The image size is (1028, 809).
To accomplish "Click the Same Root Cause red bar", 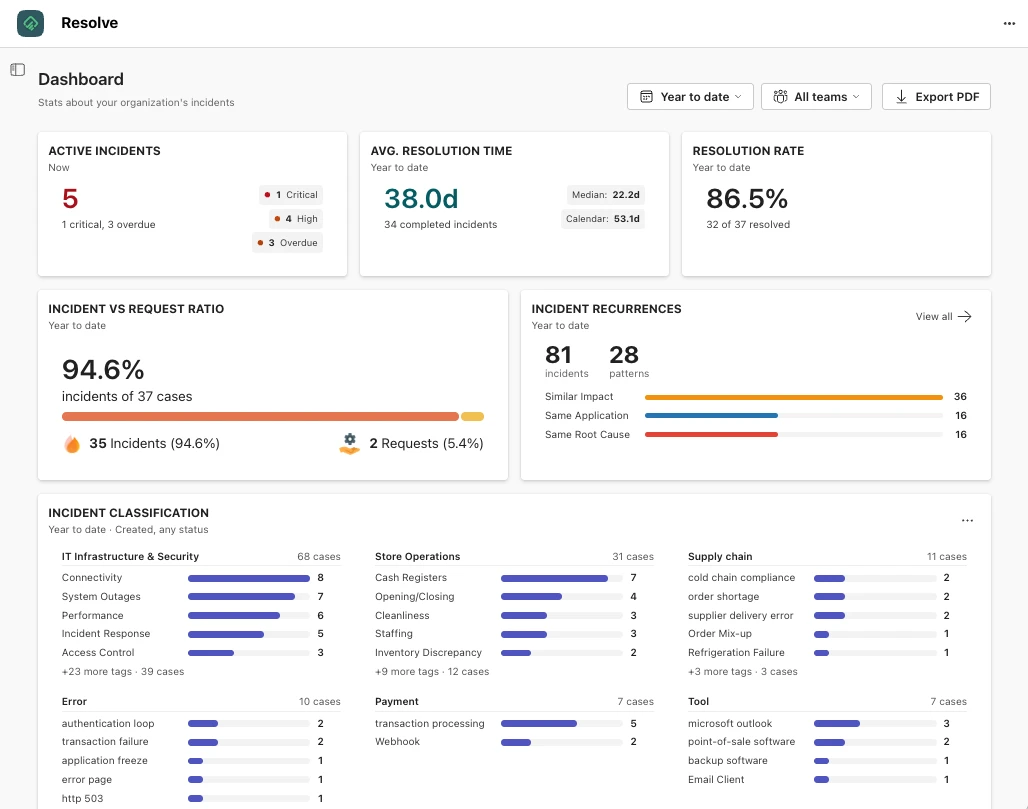I will pyautogui.click(x=711, y=435).
